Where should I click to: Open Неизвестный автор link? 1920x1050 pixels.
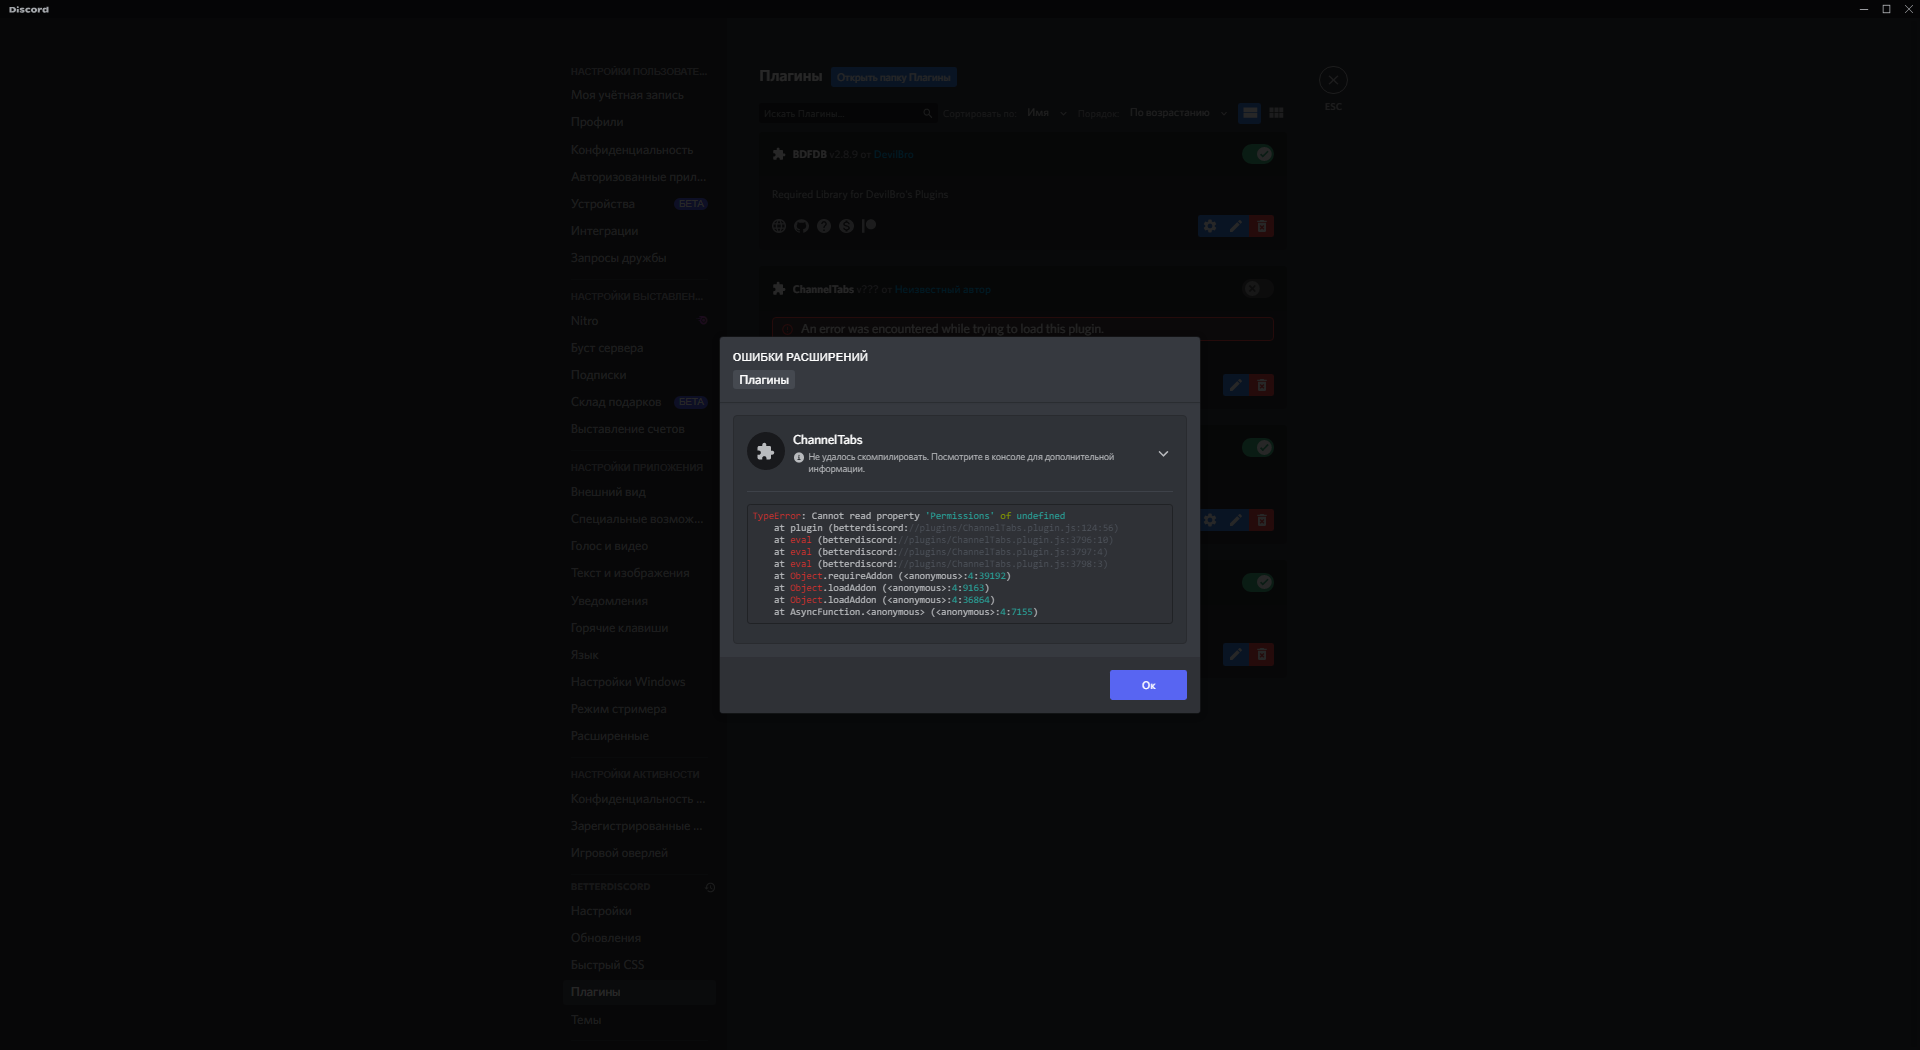pyautogui.click(x=942, y=290)
